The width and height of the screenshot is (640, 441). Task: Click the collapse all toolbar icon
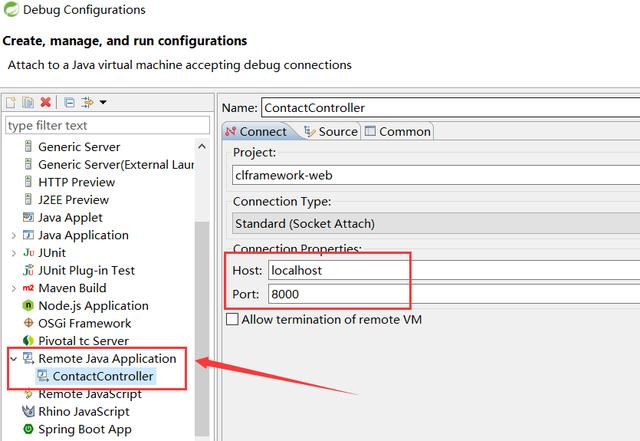pyautogui.click(x=69, y=102)
